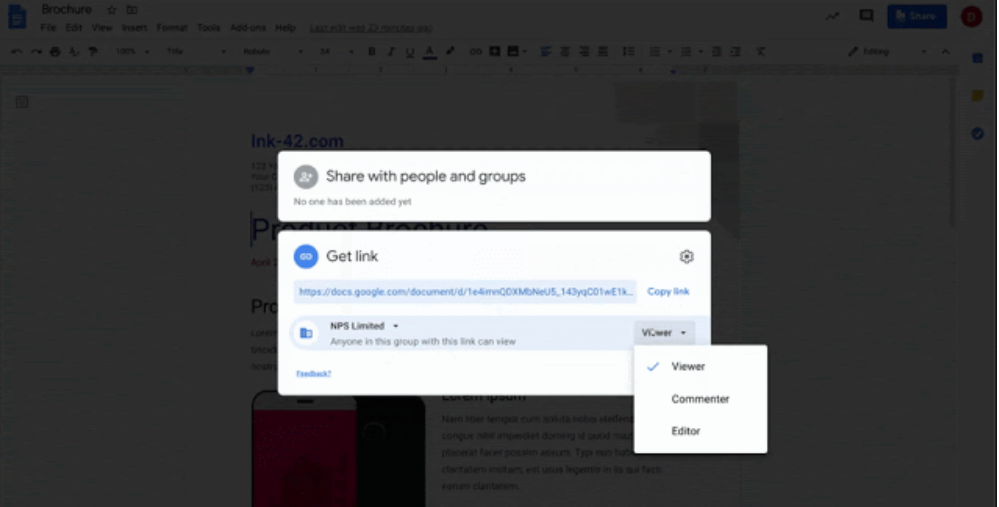Screen dimensions: 999x507
Task: Open the Format menu
Action: (172, 28)
